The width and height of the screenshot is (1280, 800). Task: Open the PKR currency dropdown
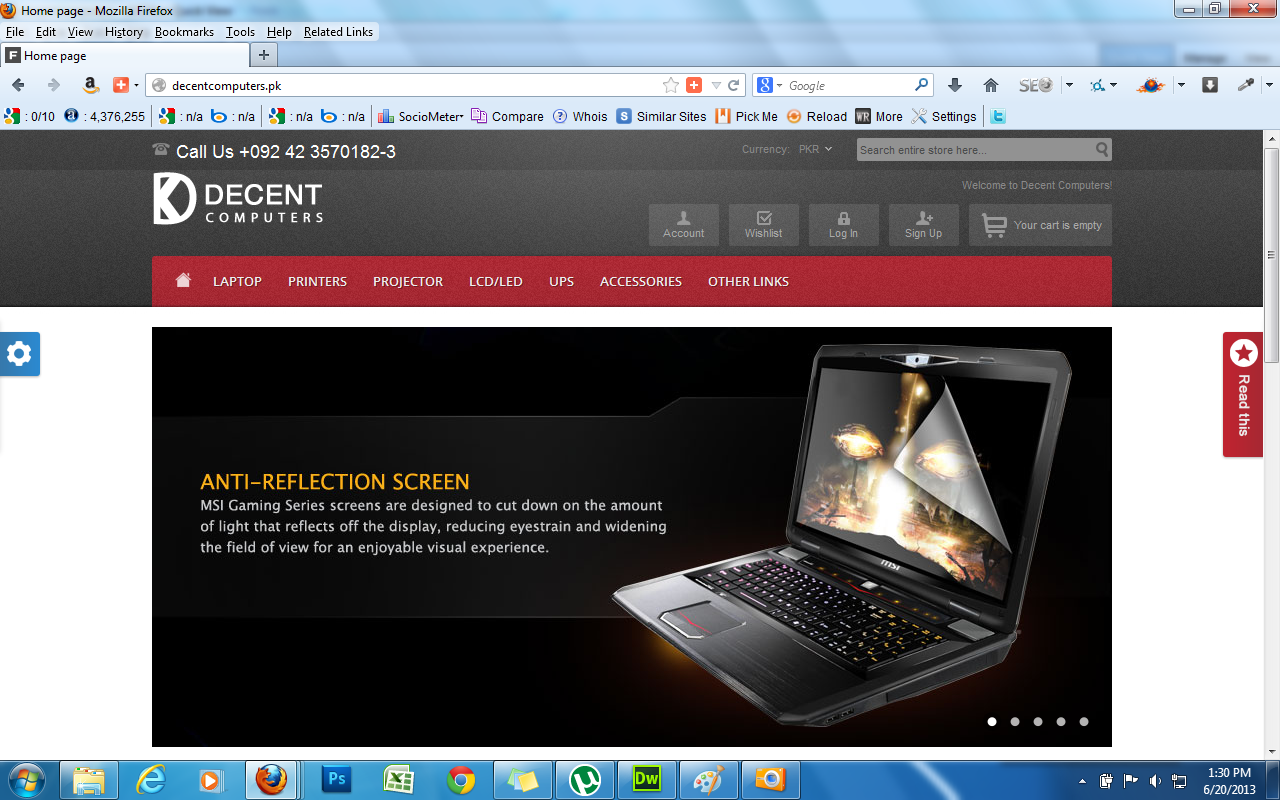815,150
